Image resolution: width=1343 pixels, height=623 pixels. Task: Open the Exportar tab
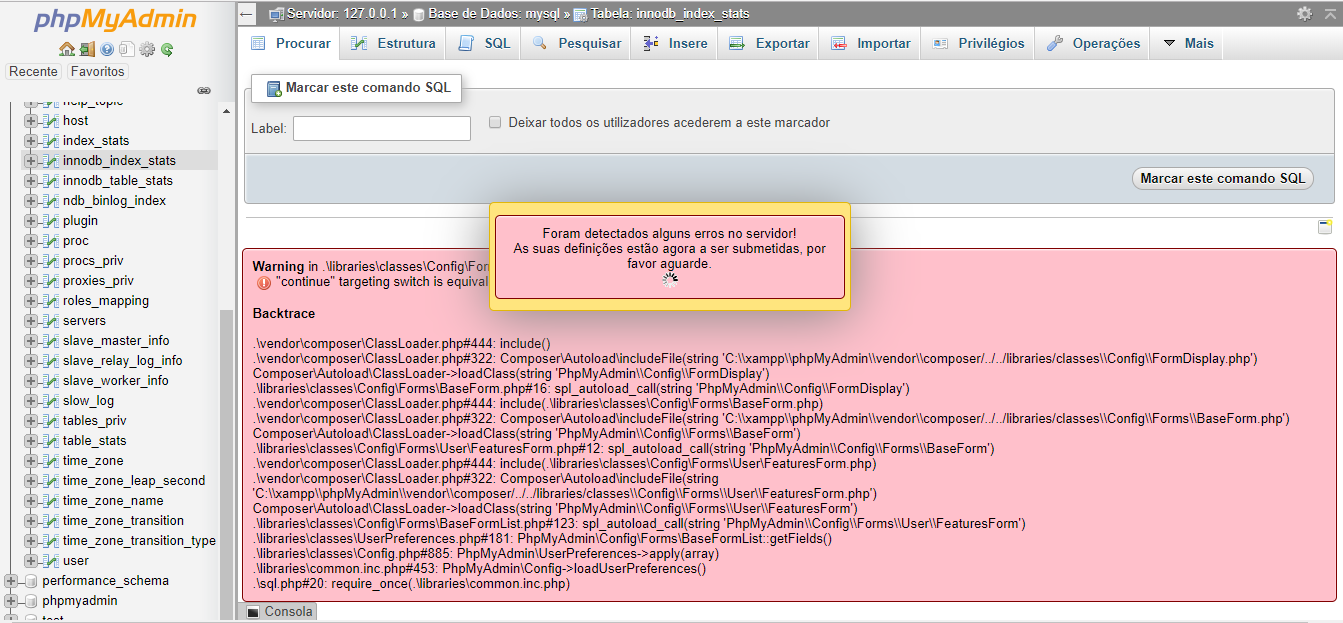pos(769,43)
